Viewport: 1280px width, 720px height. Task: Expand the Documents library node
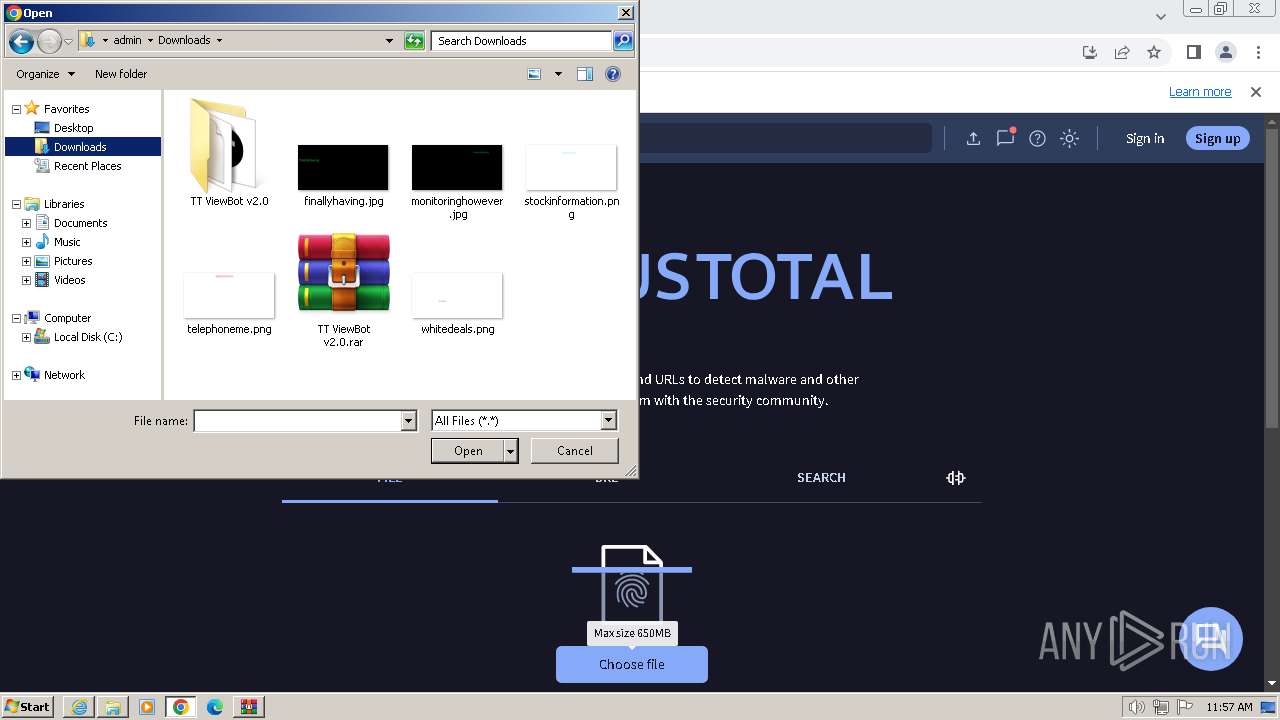tap(26, 223)
